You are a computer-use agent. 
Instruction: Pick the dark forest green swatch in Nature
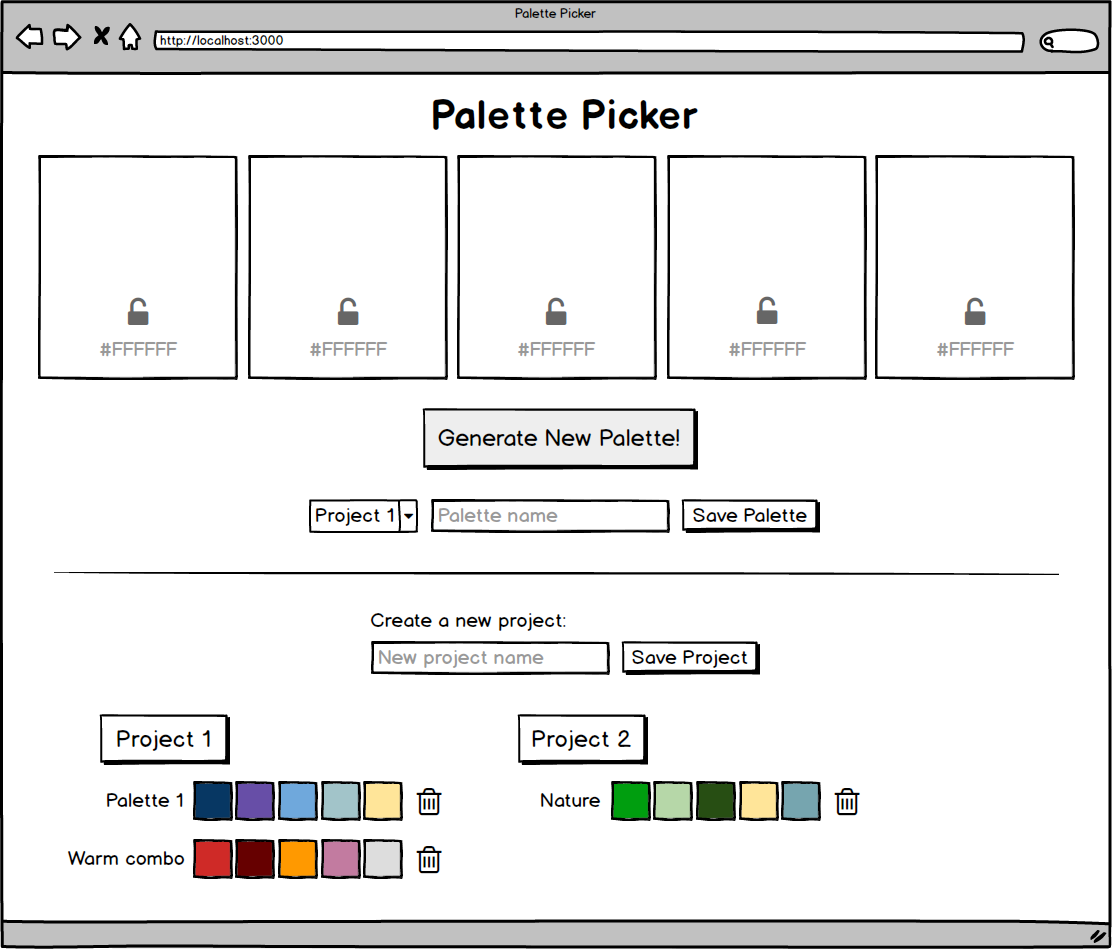click(x=716, y=801)
